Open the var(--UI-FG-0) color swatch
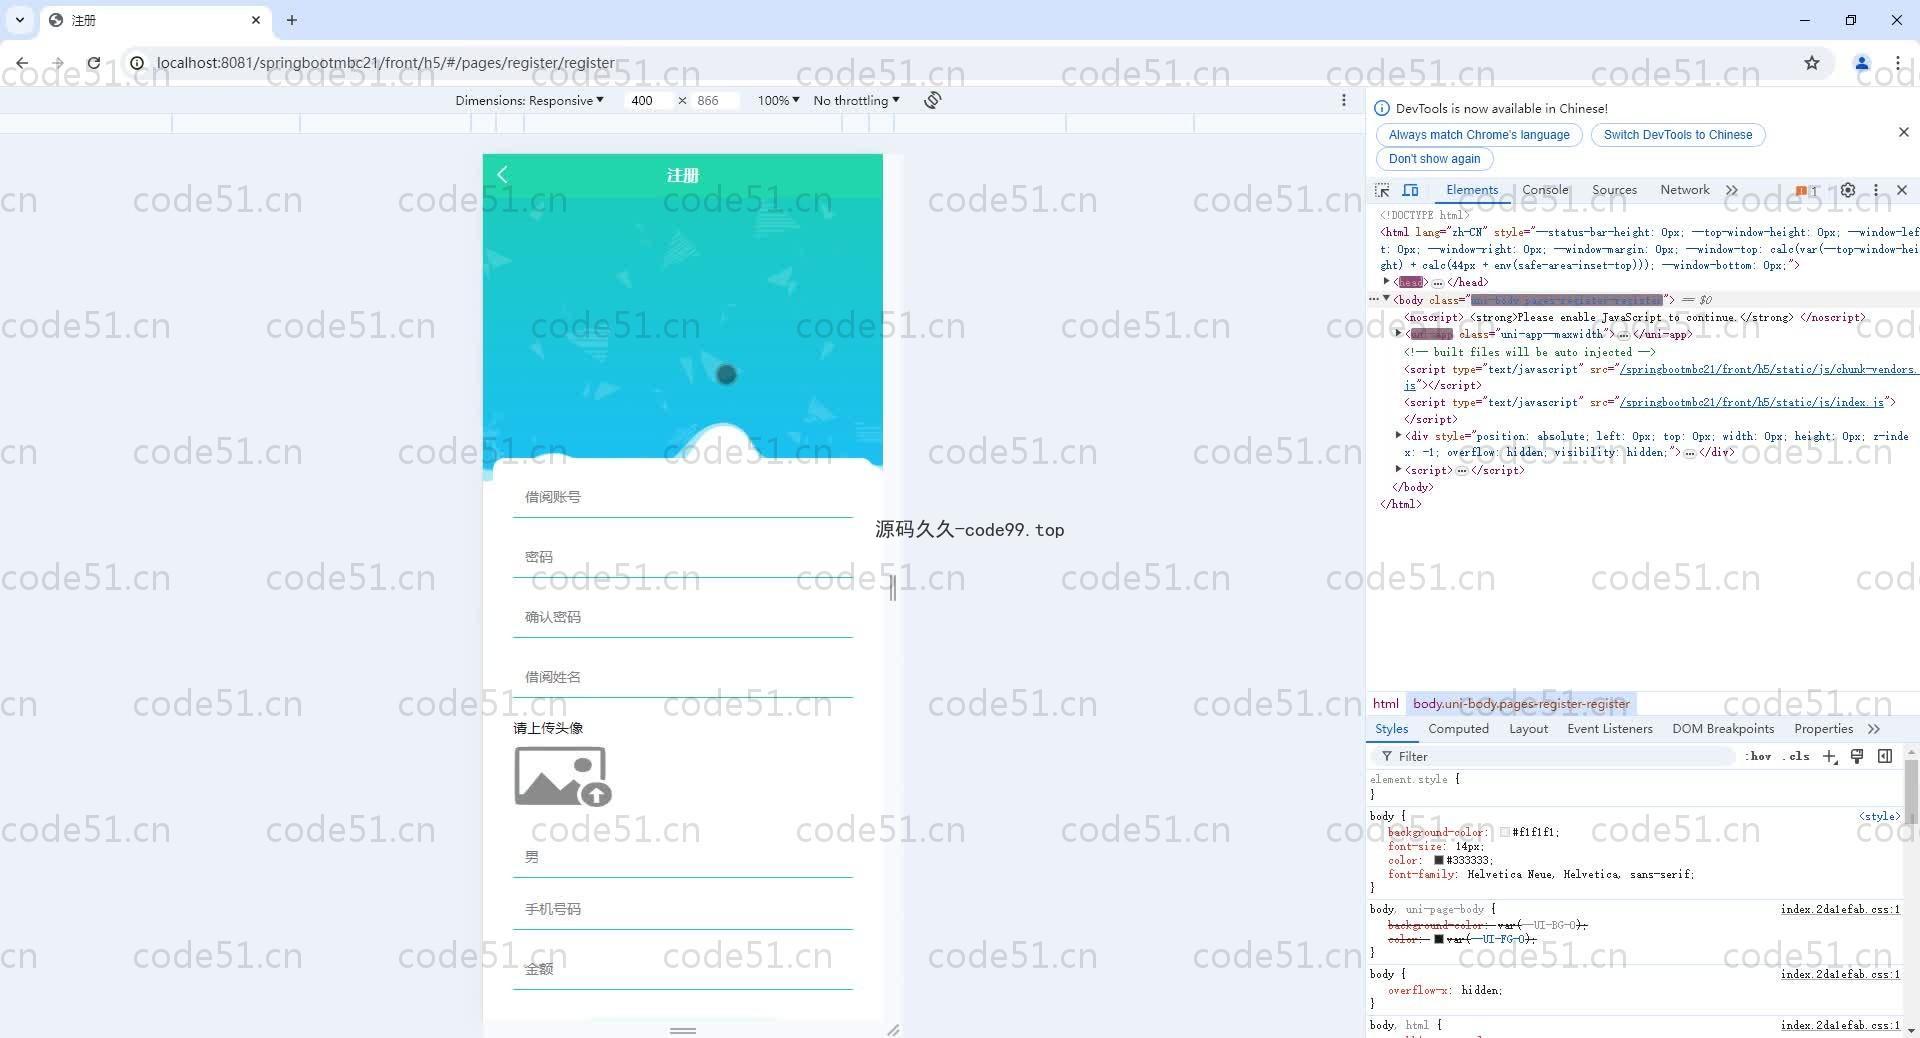 point(1439,939)
